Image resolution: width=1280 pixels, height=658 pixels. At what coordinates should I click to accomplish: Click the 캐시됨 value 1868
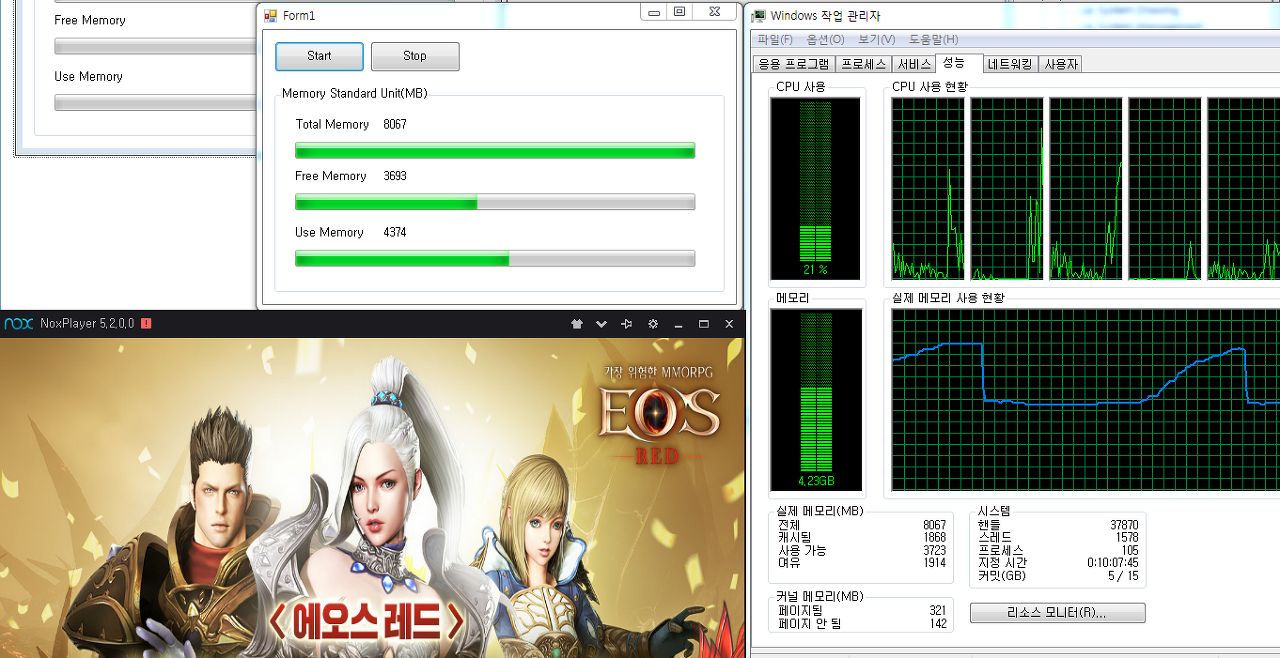click(x=934, y=537)
